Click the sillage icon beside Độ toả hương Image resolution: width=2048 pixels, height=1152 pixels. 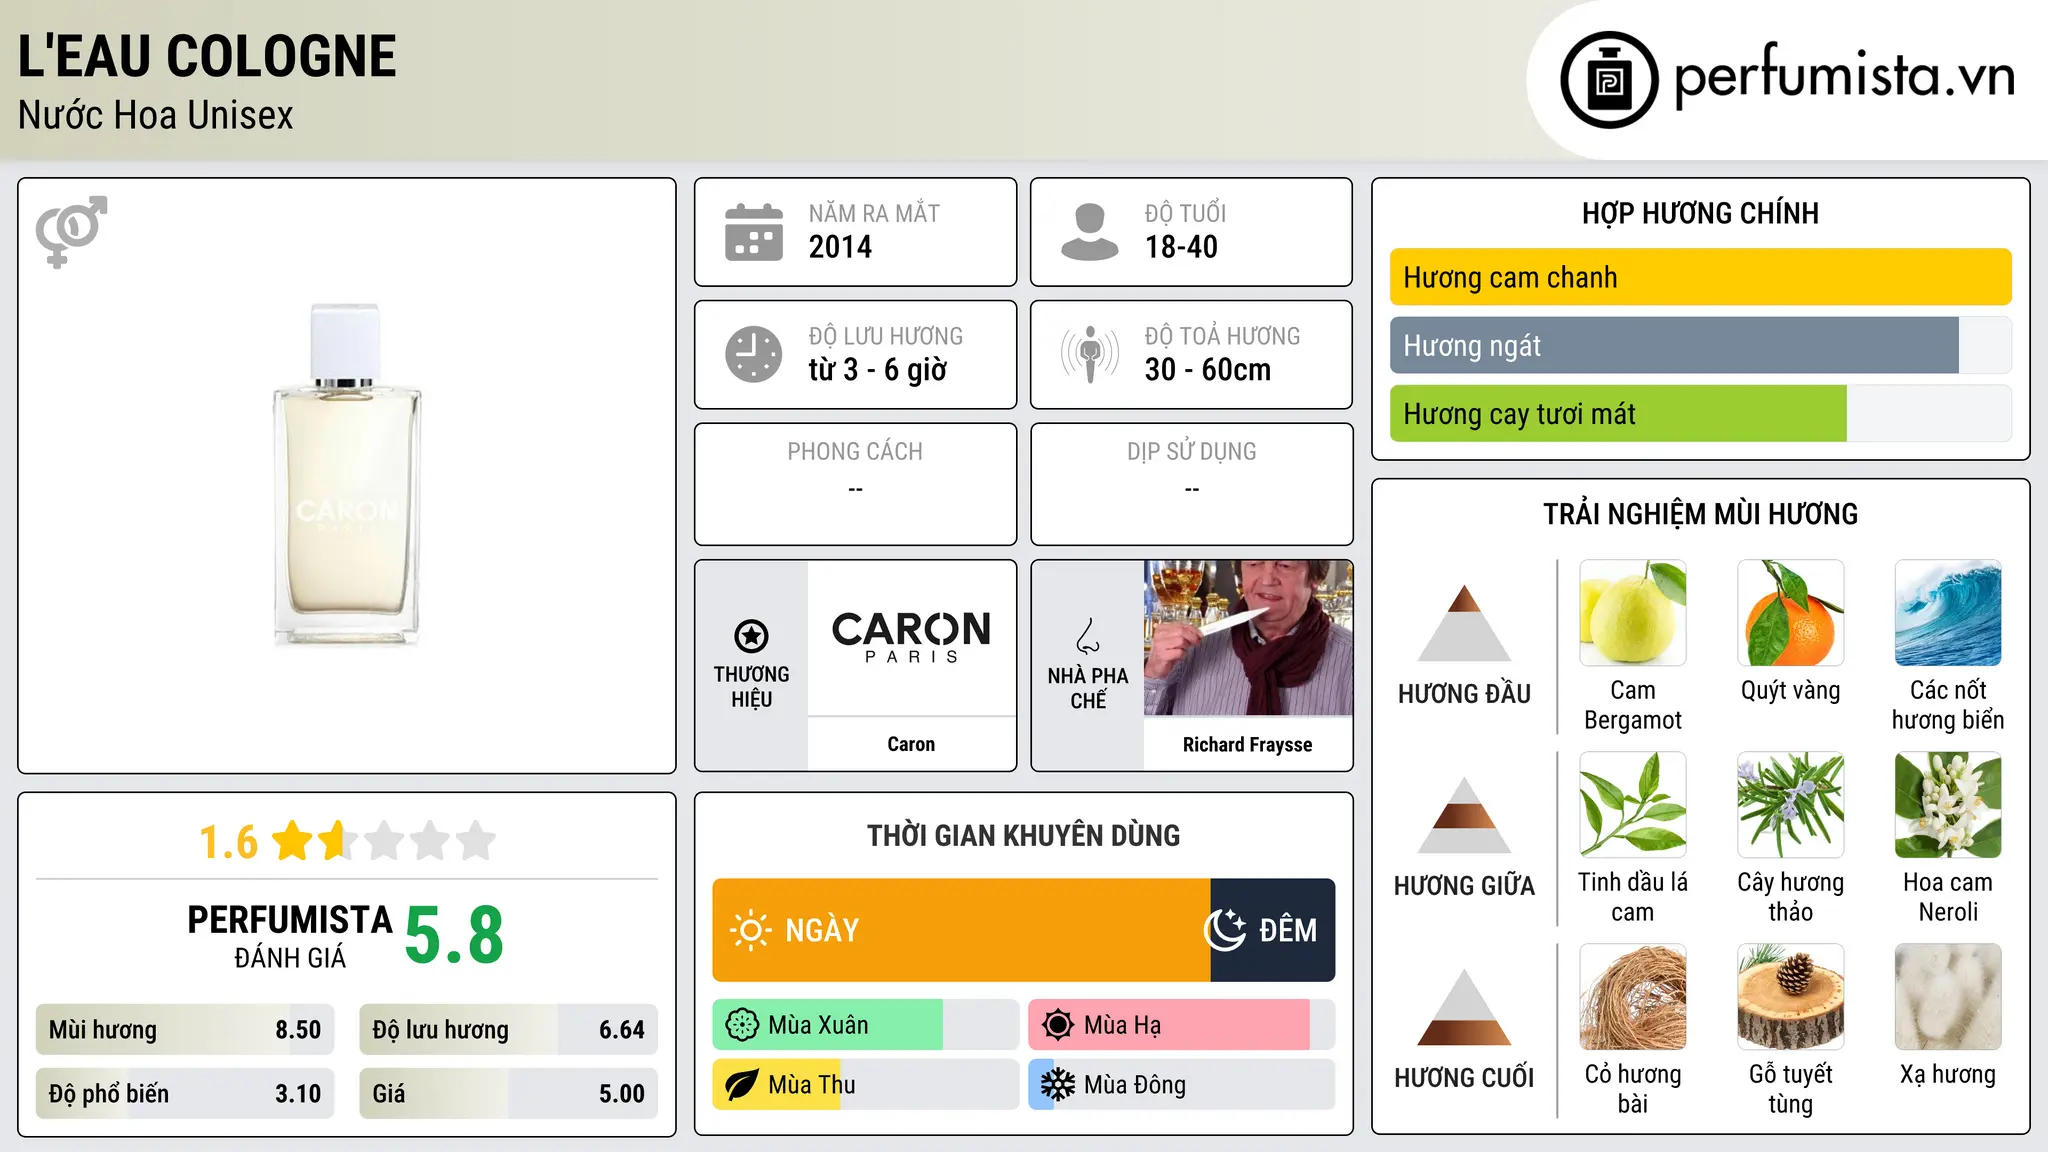pos(1090,354)
